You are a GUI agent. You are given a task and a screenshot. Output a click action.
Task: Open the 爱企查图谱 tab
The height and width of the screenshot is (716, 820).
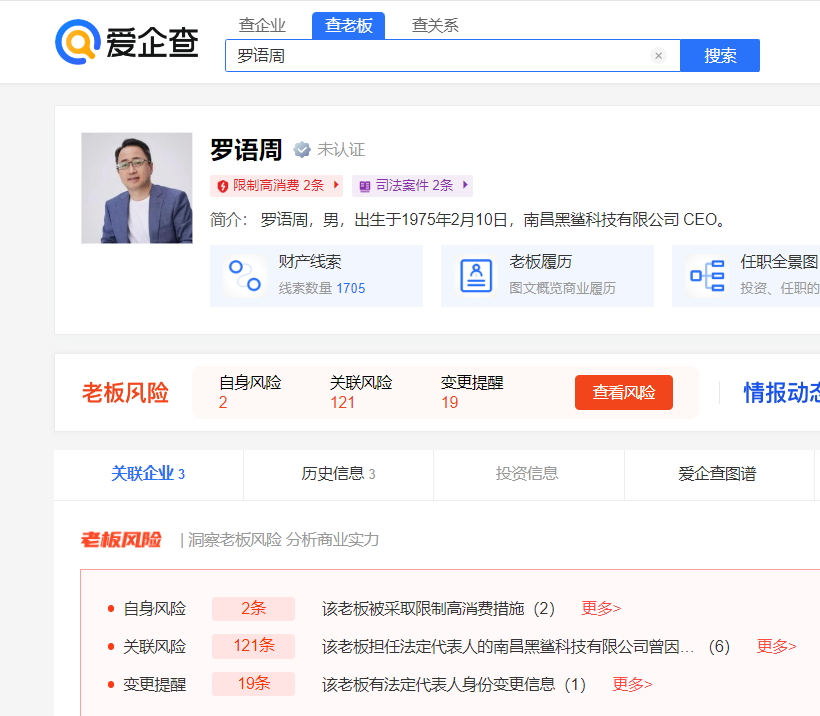pyautogui.click(x=718, y=474)
